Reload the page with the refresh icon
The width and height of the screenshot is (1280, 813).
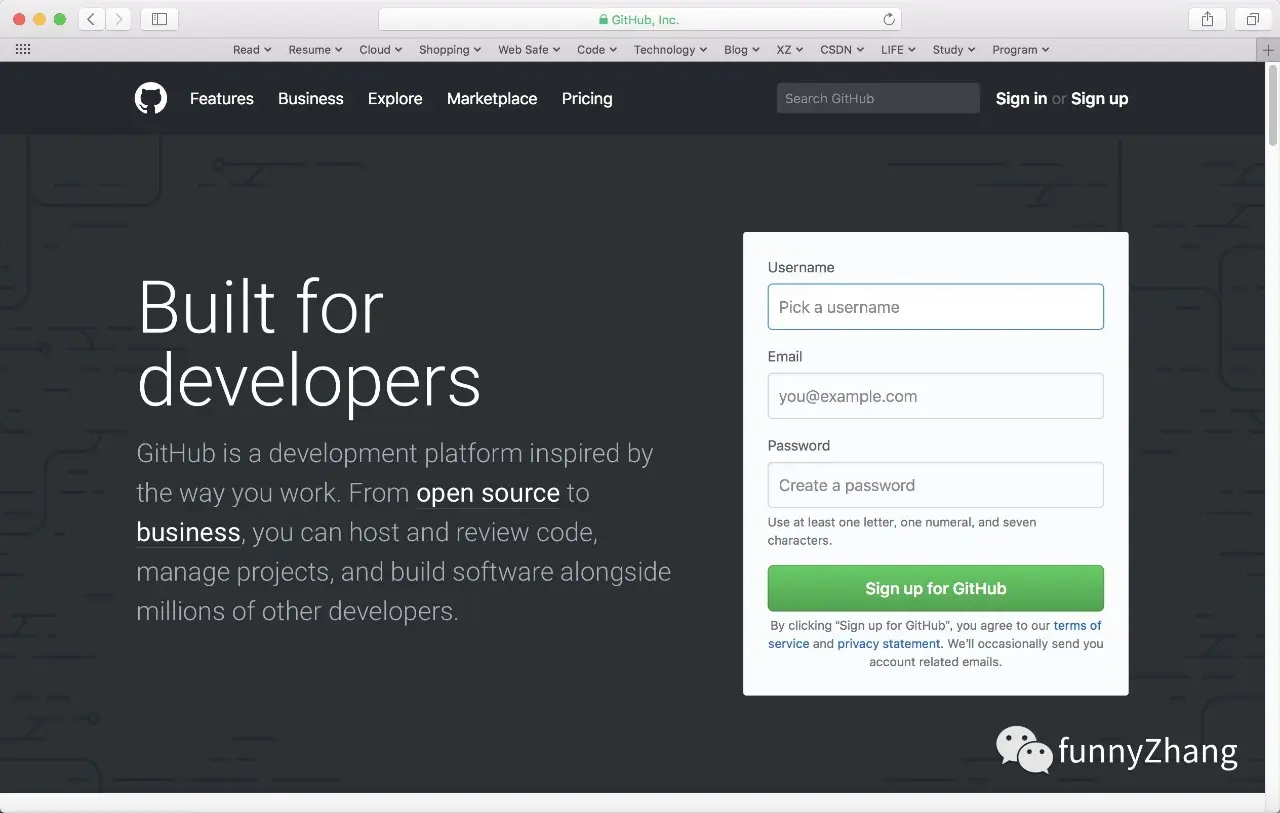tap(888, 19)
